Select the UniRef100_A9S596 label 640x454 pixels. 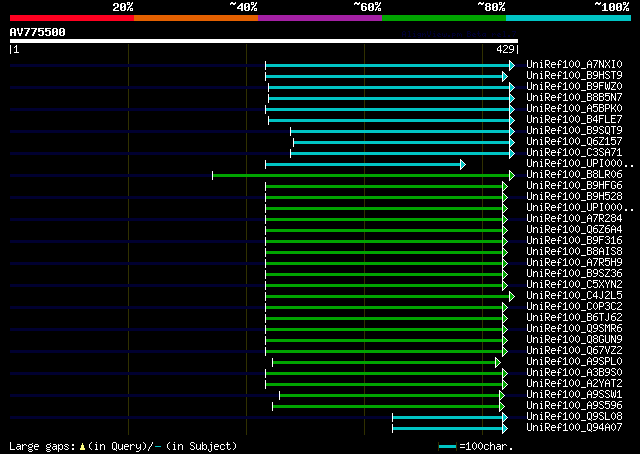[x=574, y=406]
